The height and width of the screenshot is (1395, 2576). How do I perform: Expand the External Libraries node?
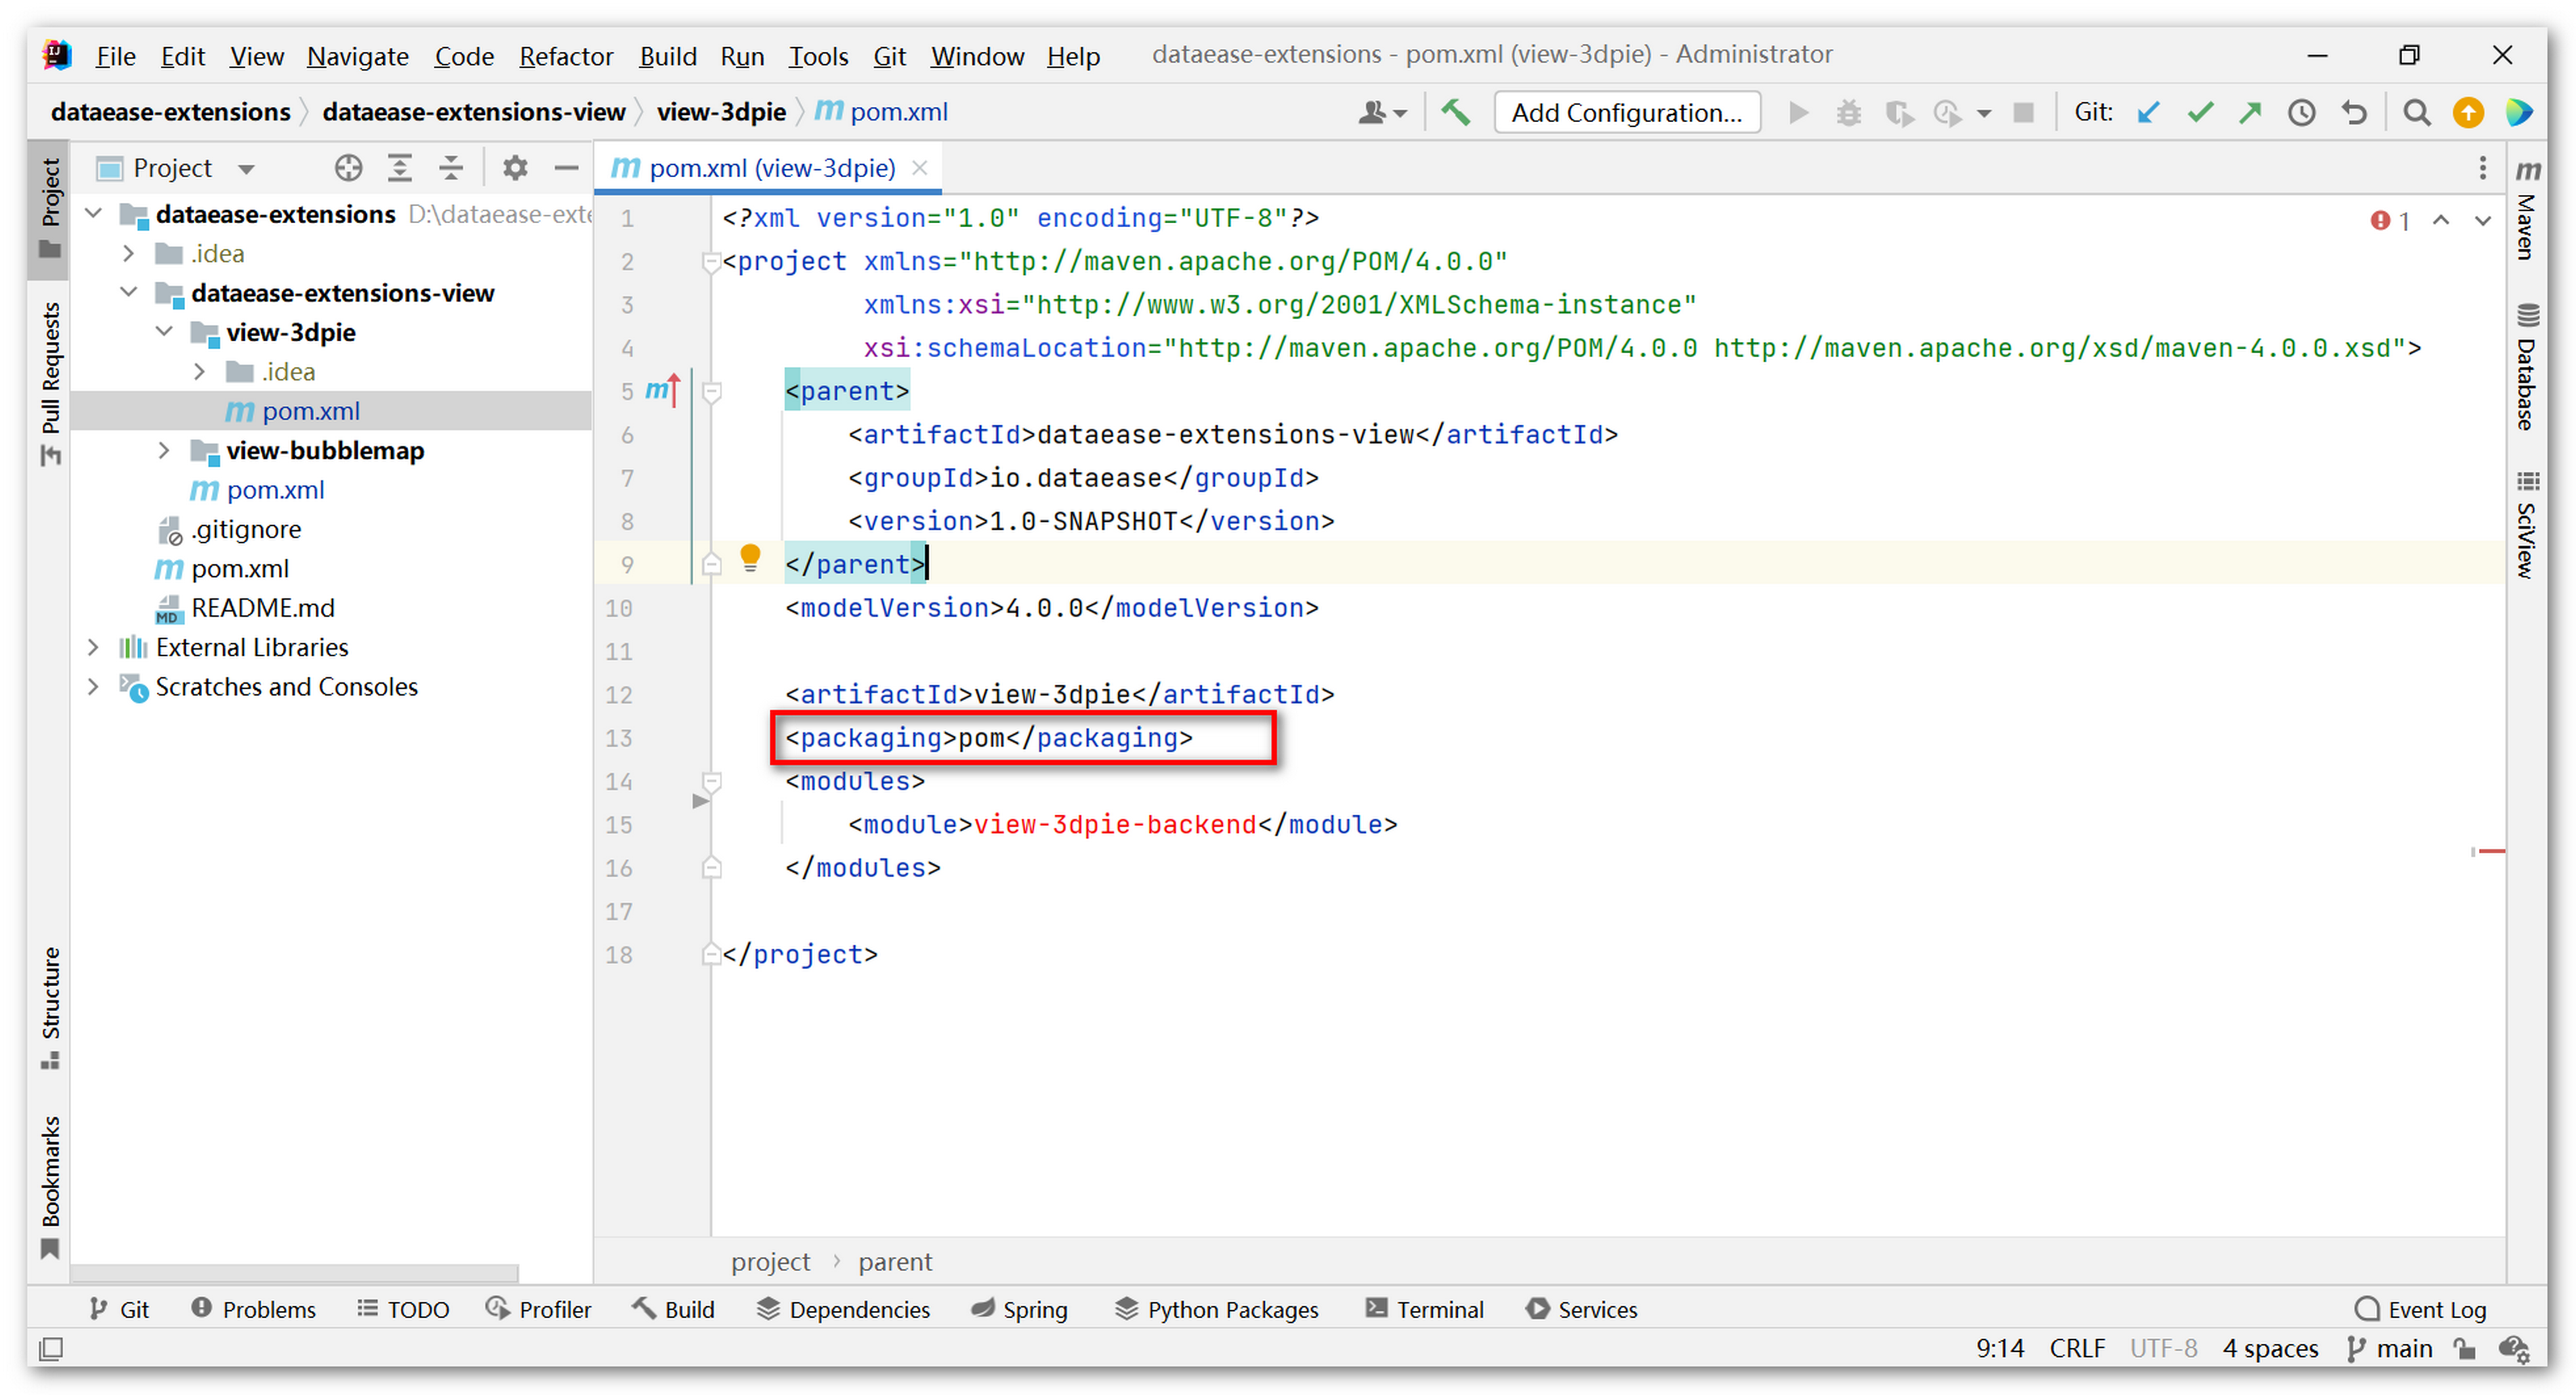tap(93, 647)
